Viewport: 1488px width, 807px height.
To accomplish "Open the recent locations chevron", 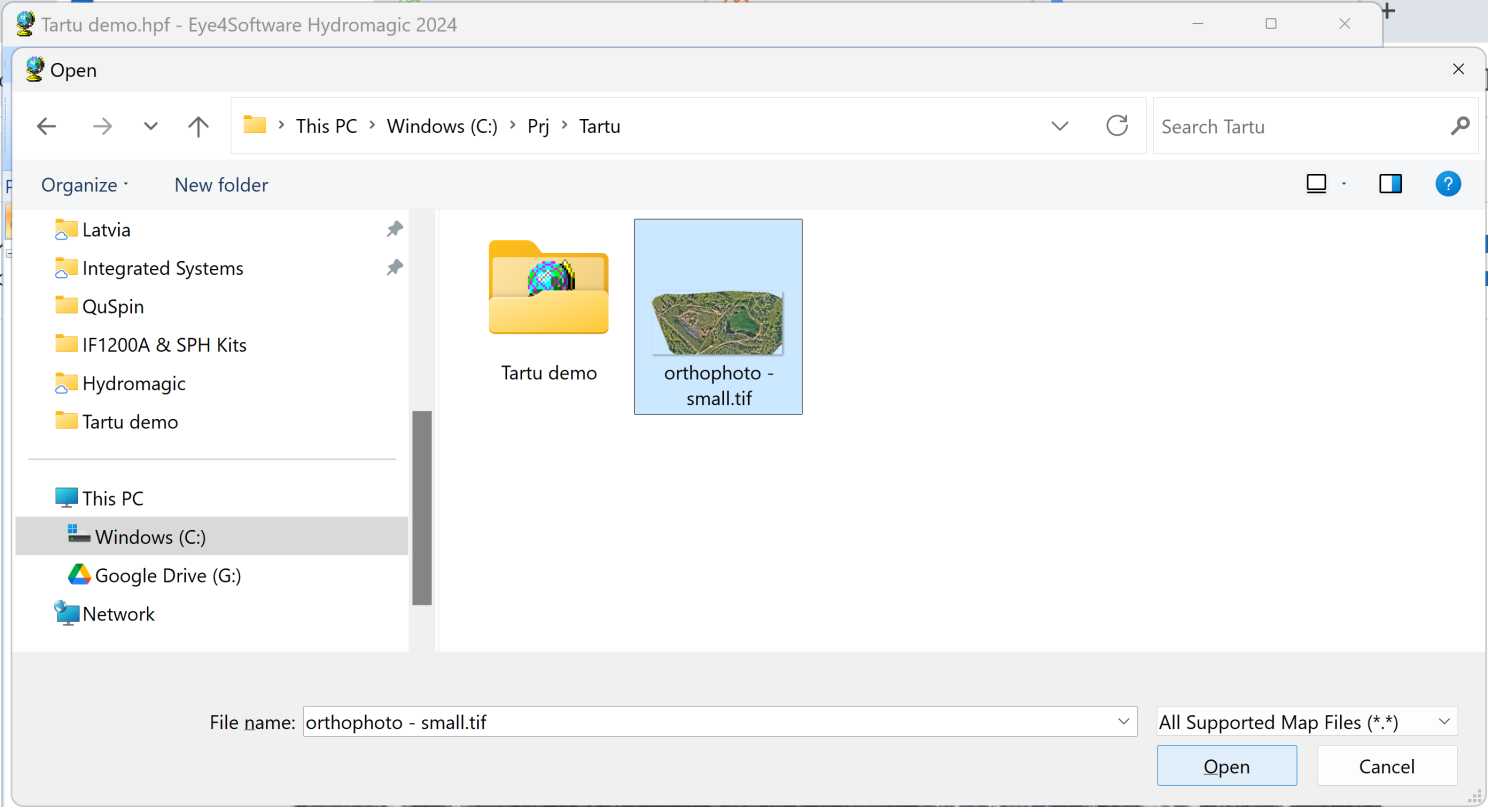I will (151, 126).
